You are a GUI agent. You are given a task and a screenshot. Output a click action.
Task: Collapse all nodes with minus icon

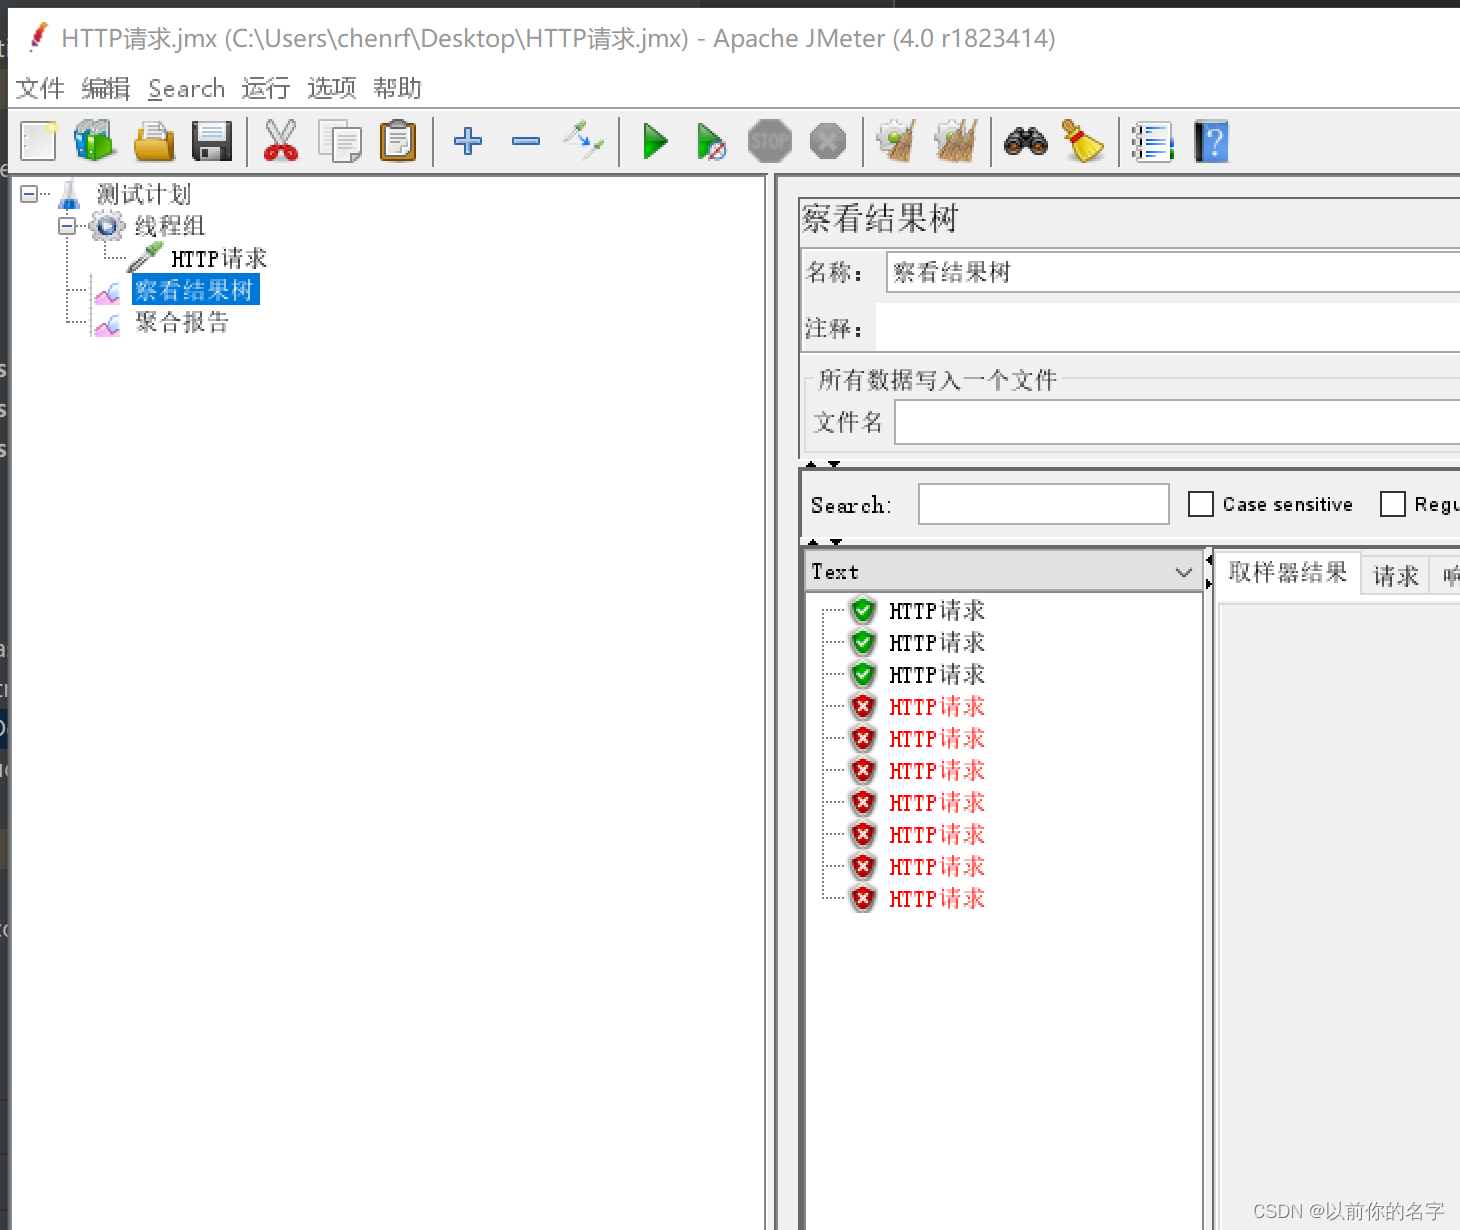click(526, 141)
